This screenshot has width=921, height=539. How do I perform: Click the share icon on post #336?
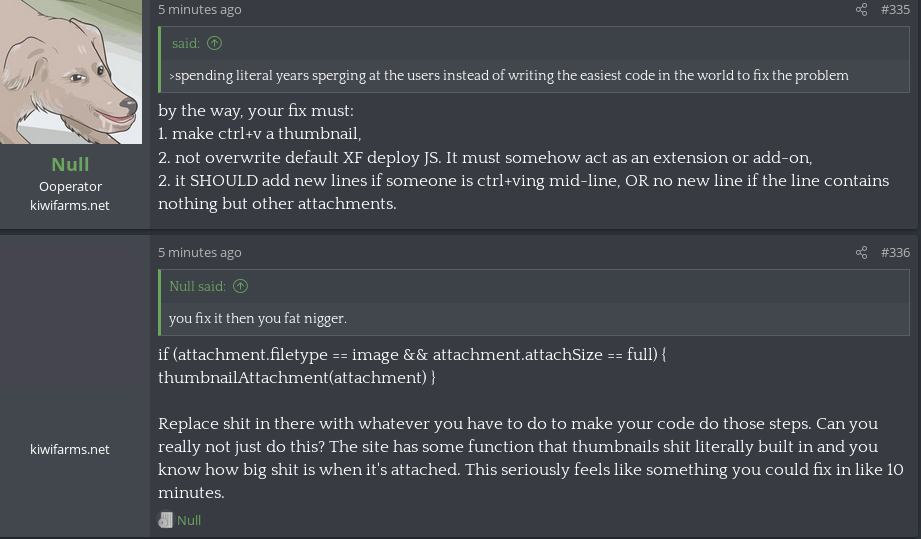(861, 252)
